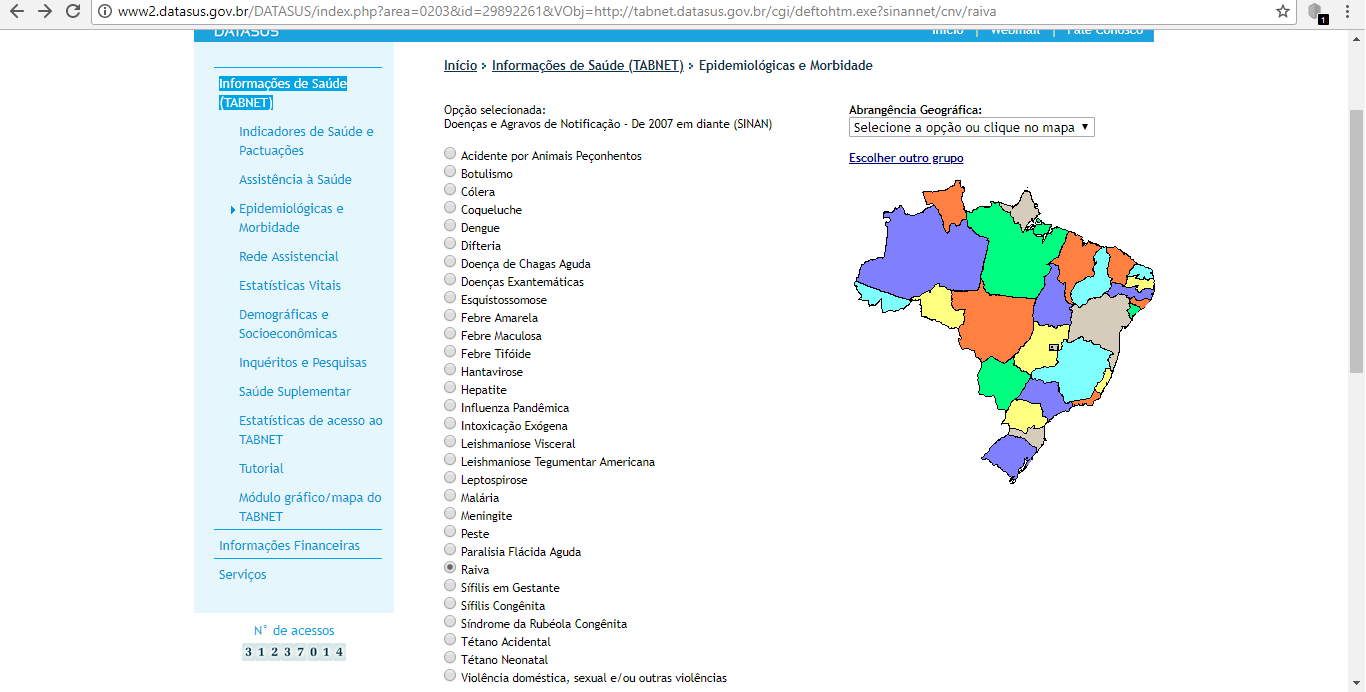Open Estatísticas Vitais in sidebar menu
This screenshot has width=1366, height=692.
290,286
